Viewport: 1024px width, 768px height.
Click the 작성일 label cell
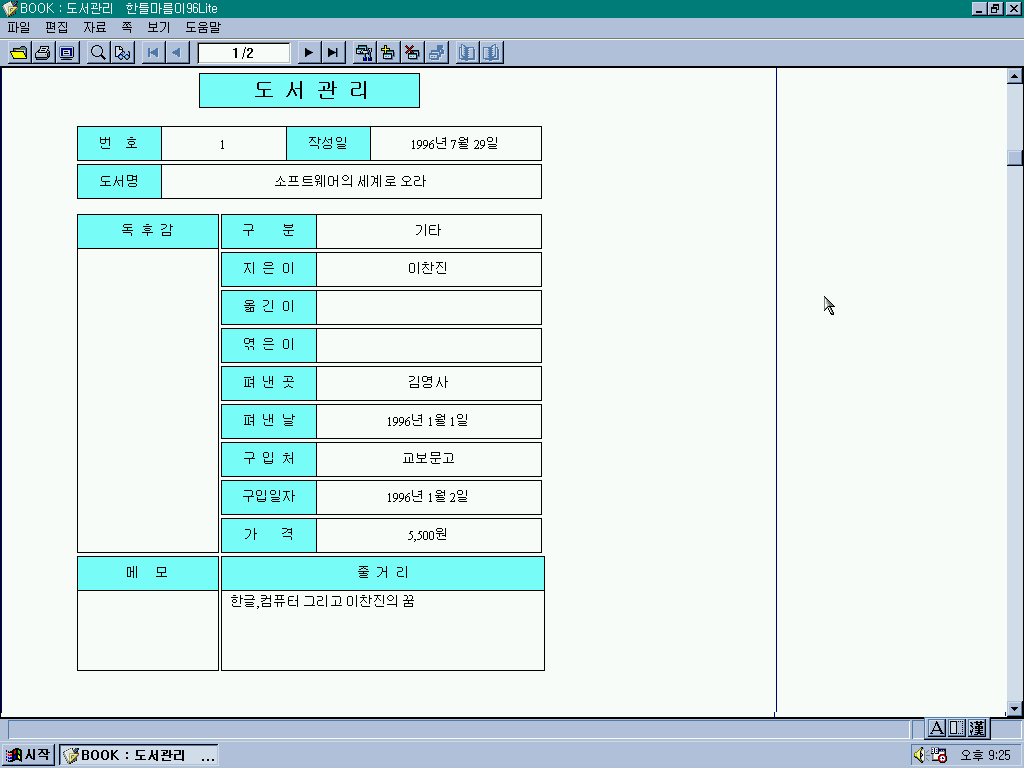(x=328, y=144)
